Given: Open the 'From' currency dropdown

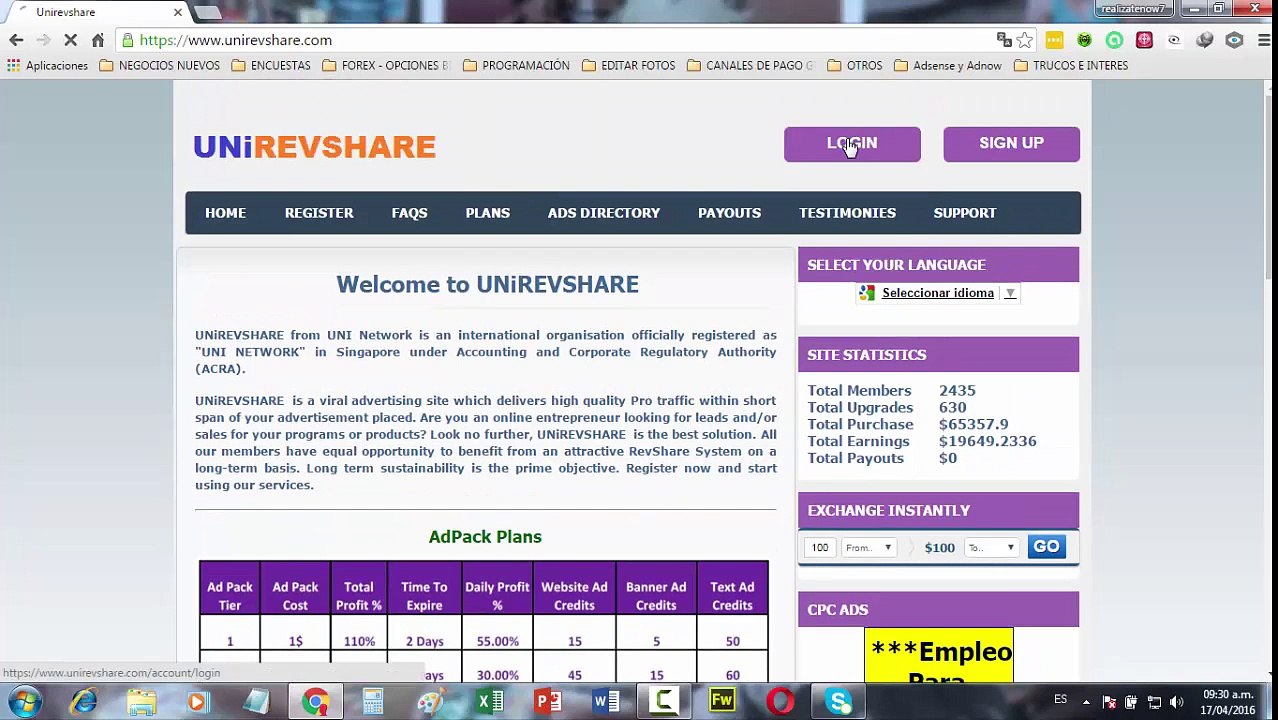Looking at the screenshot, I should [868, 547].
